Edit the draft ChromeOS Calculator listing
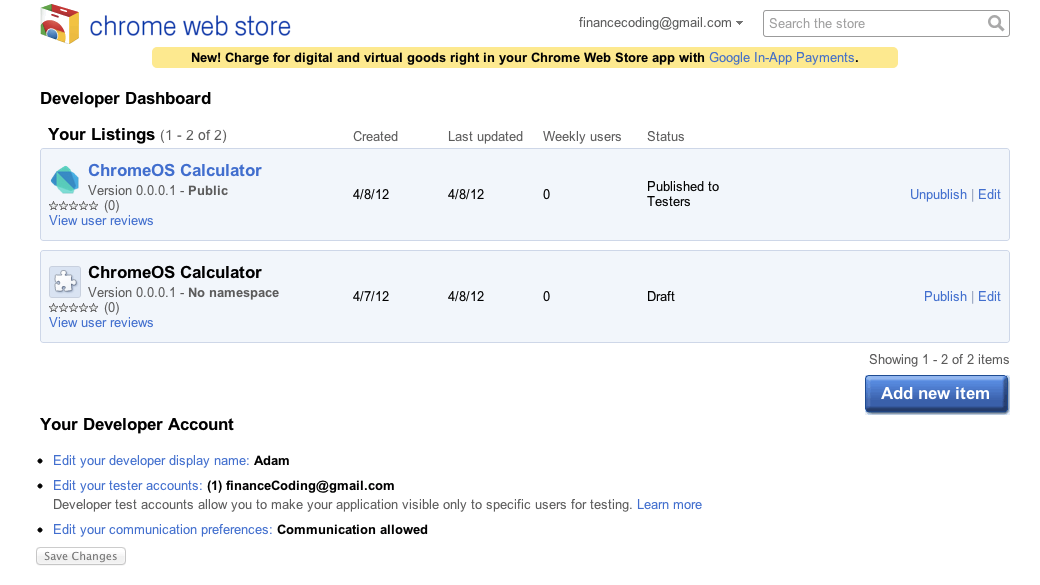1040x585 pixels. [989, 296]
